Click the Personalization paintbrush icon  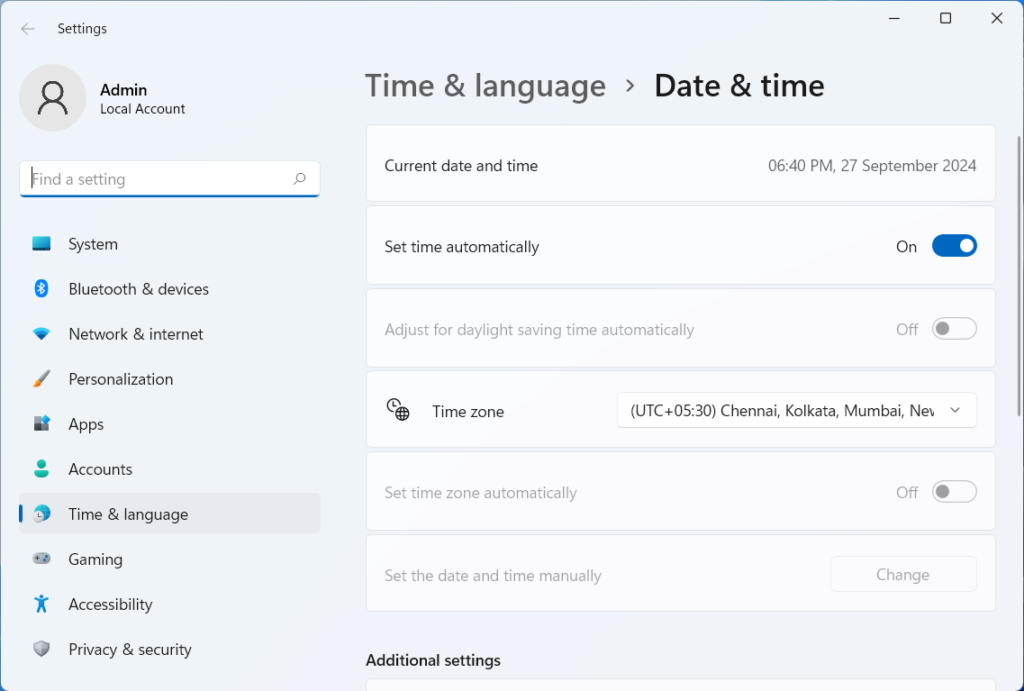(41, 379)
